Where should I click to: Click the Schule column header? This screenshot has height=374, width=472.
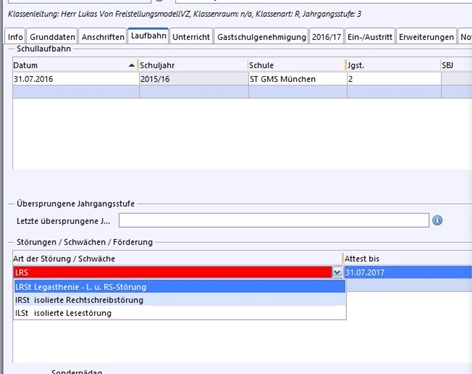click(297, 65)
